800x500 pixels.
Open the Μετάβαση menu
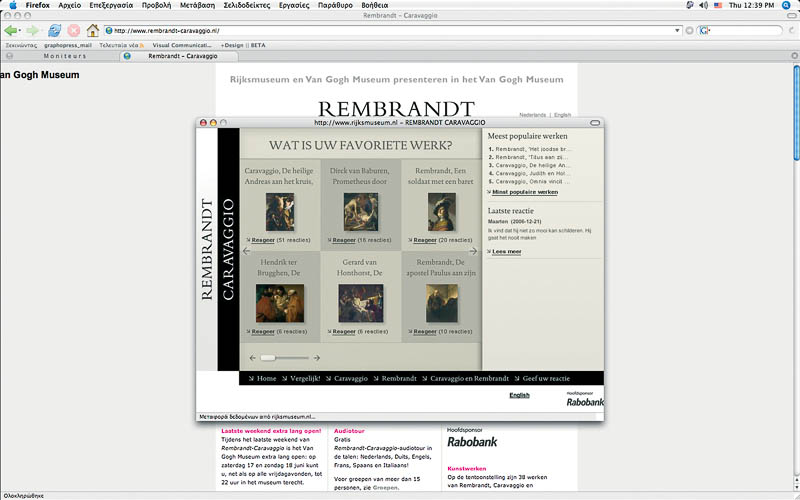(x=197, y=5)
